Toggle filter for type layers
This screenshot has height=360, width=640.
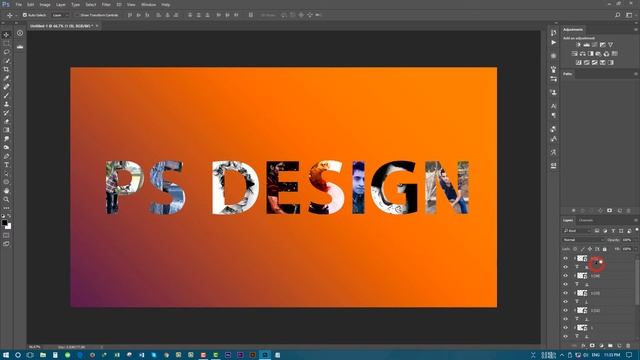[613, 231]
